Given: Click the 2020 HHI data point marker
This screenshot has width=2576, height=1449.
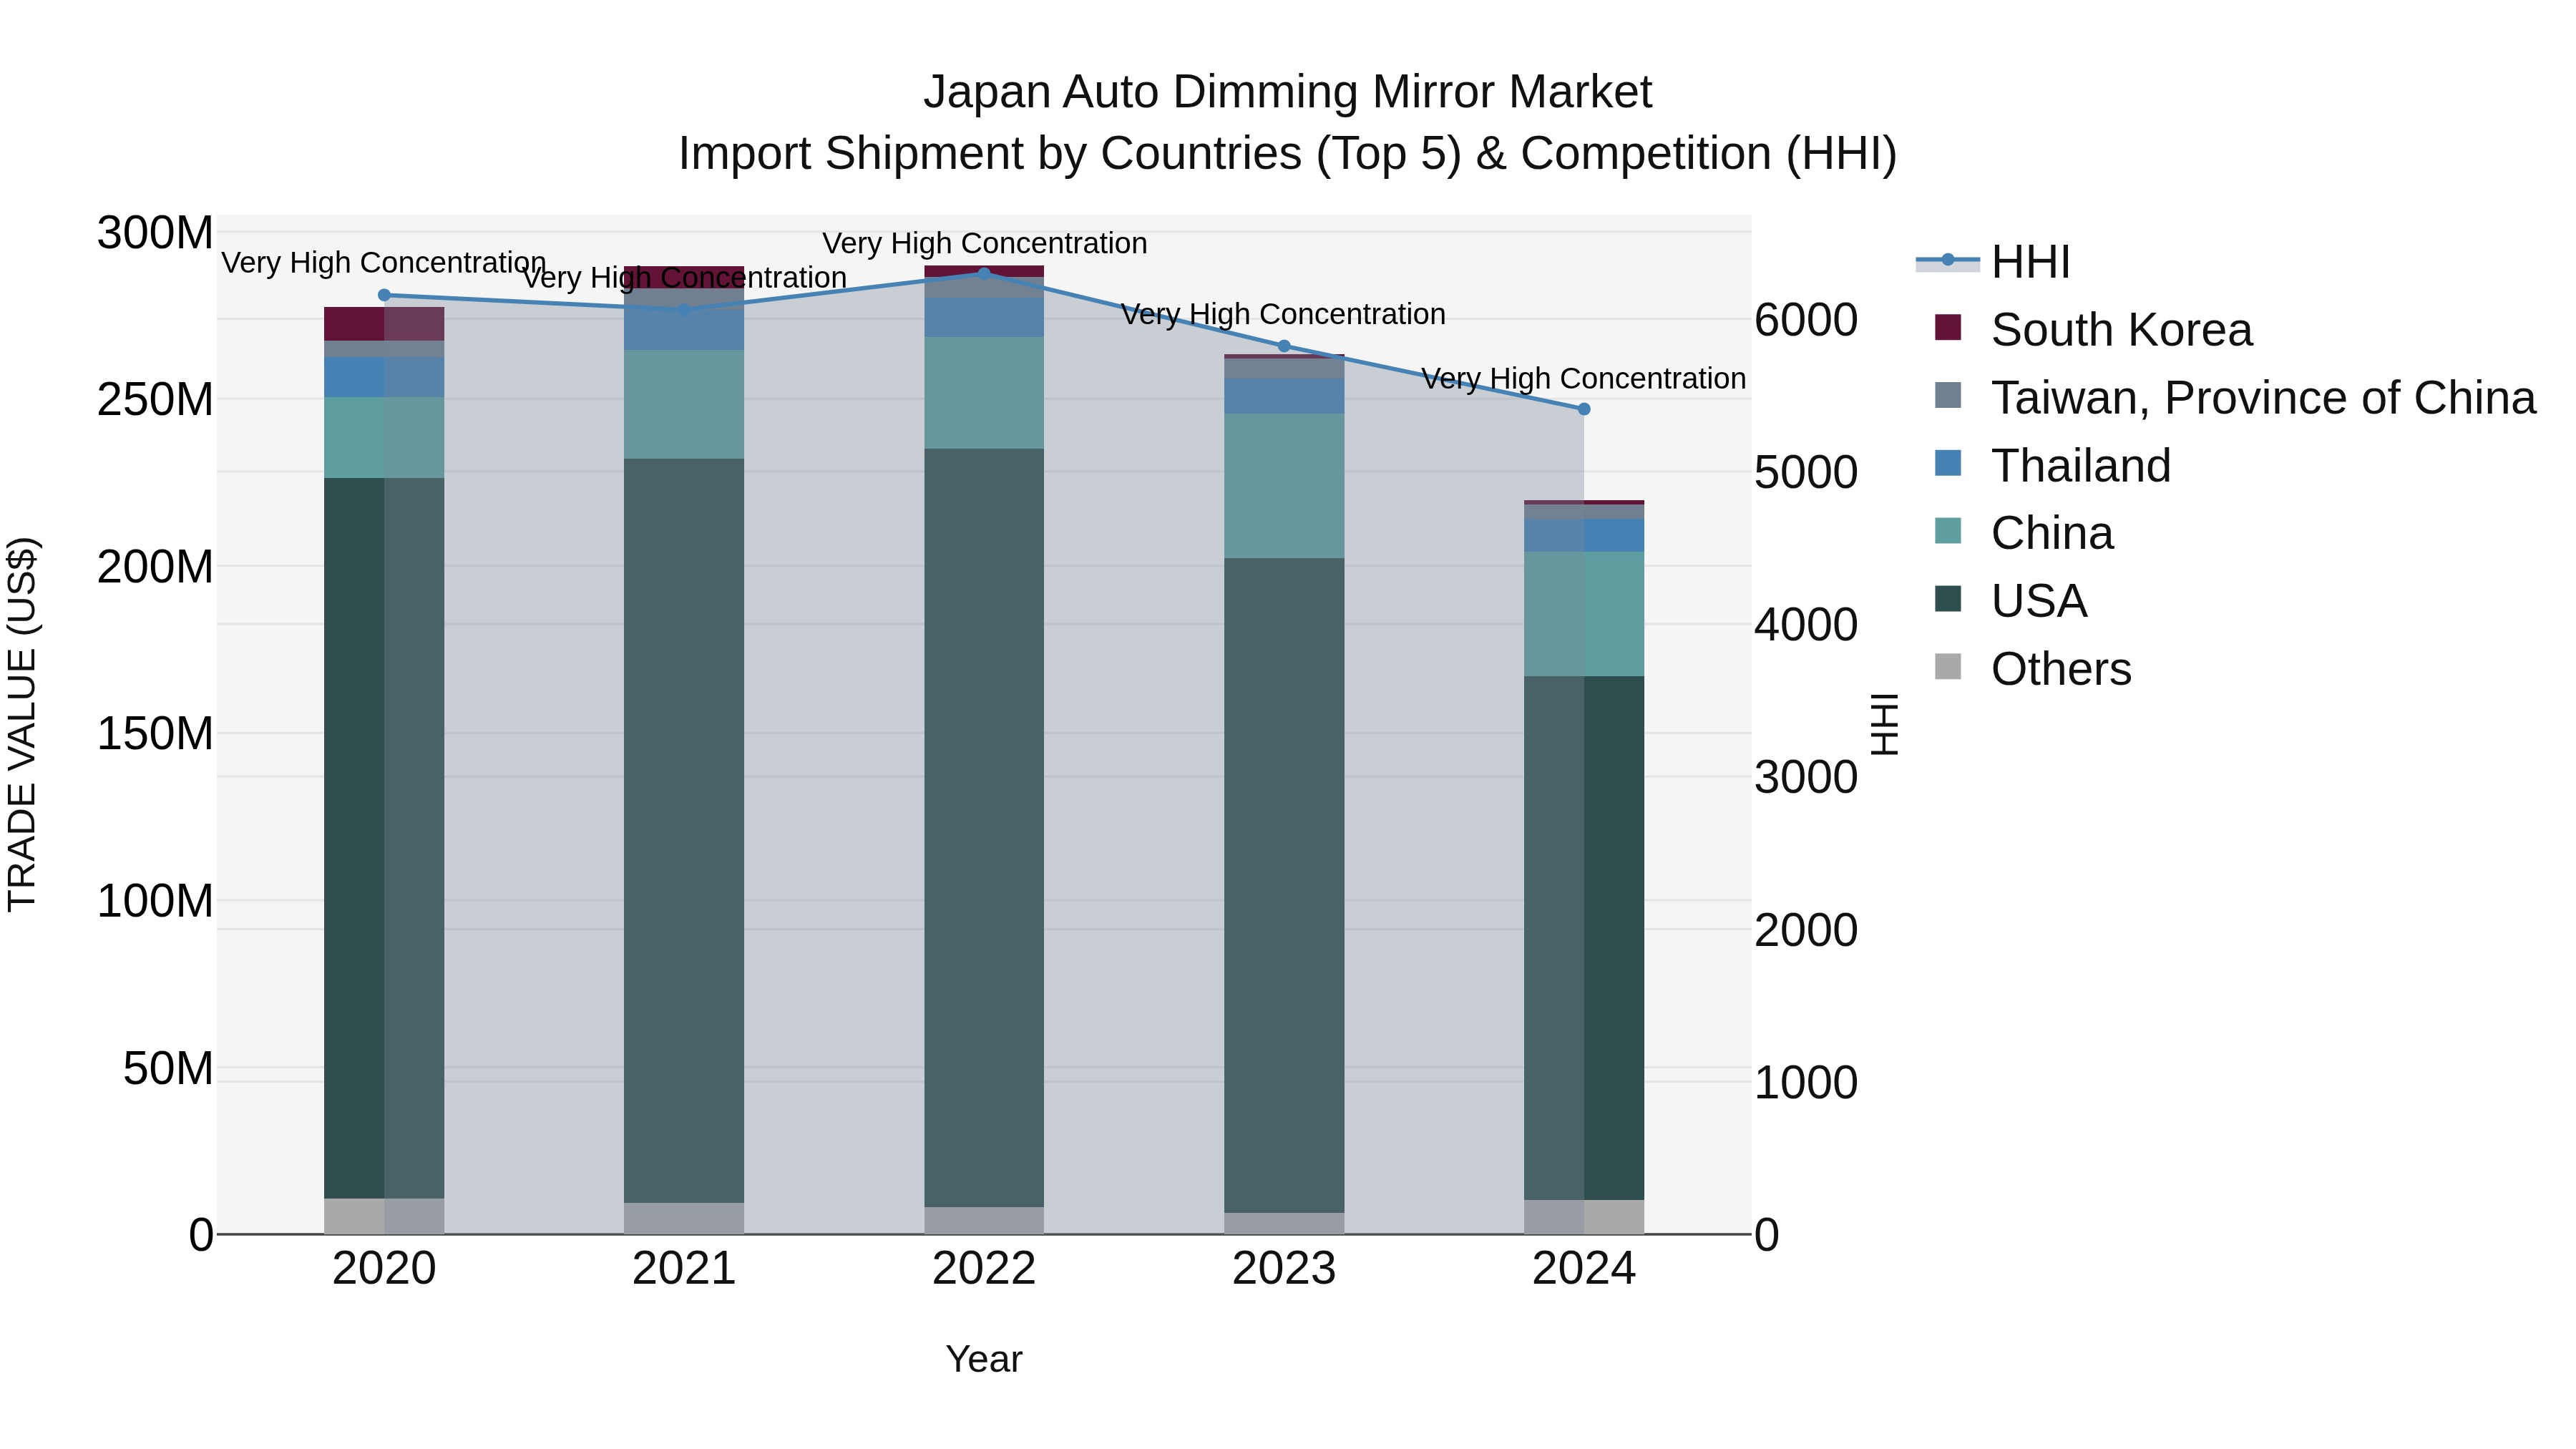Looking at the screenshot, I should click(x=384, y=295).
